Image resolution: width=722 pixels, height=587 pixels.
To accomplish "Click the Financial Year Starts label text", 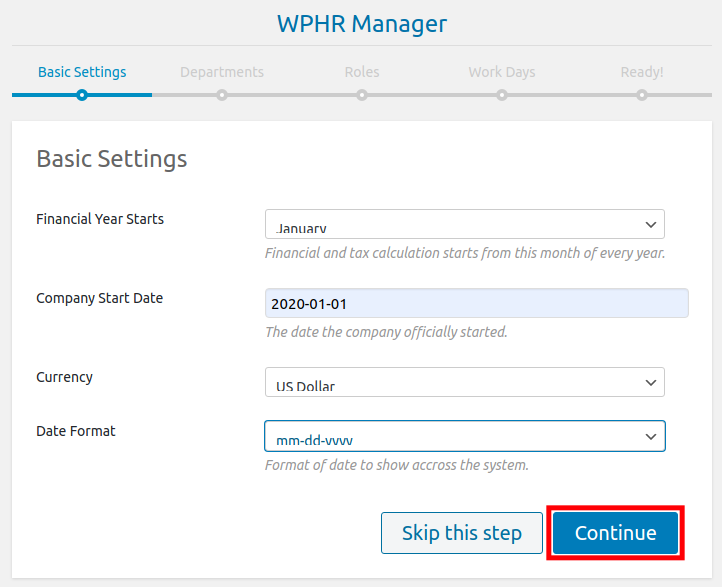I will pyautogui.click(x=100, y=219).
